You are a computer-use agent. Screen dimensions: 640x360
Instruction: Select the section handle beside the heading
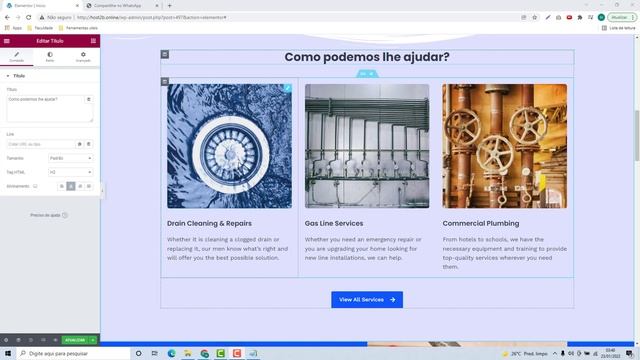(165, 54)
